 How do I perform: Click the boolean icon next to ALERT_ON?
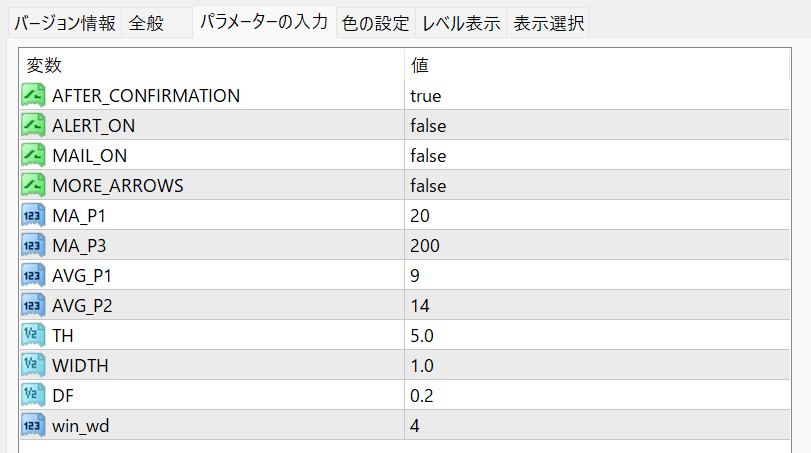click(x=34, y=126)
